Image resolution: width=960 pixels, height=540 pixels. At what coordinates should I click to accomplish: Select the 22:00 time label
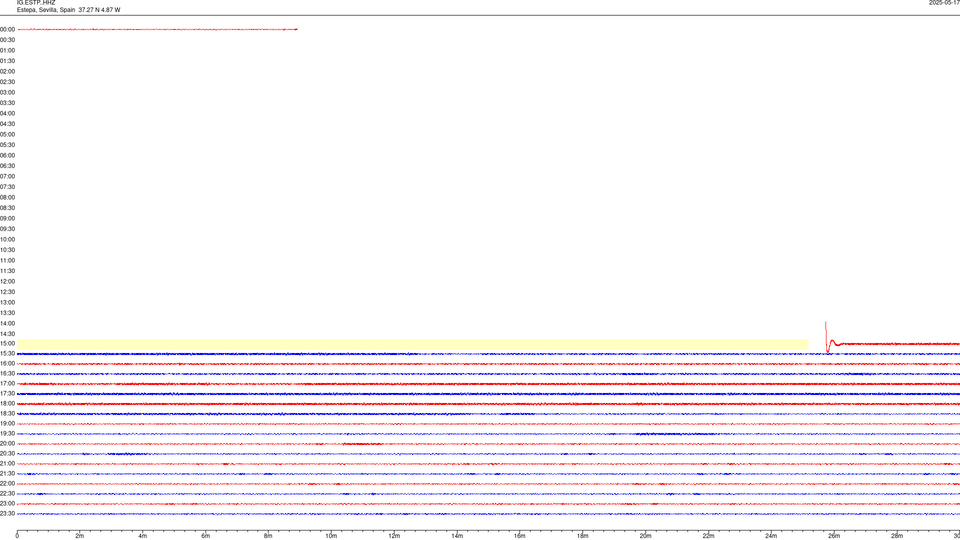7,484
